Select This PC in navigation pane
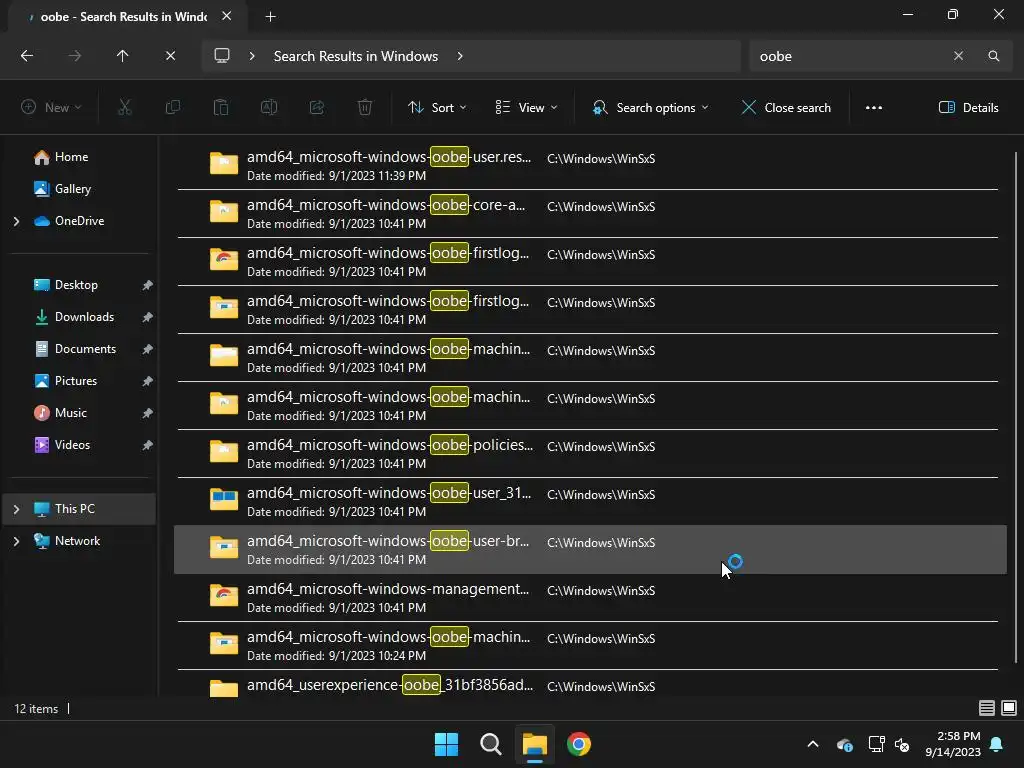This screenshot has height=768, width=1024. click(x=80, y=509)
